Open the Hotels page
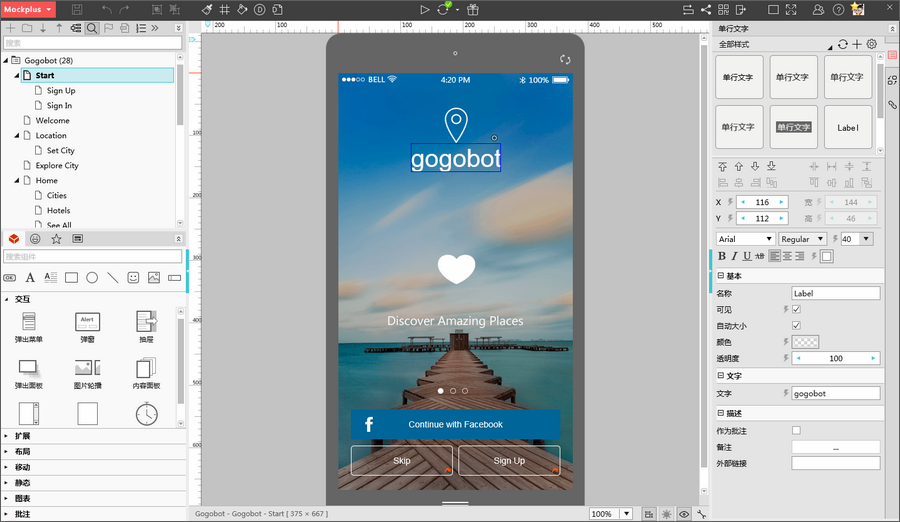 click(x=59, y=210)
